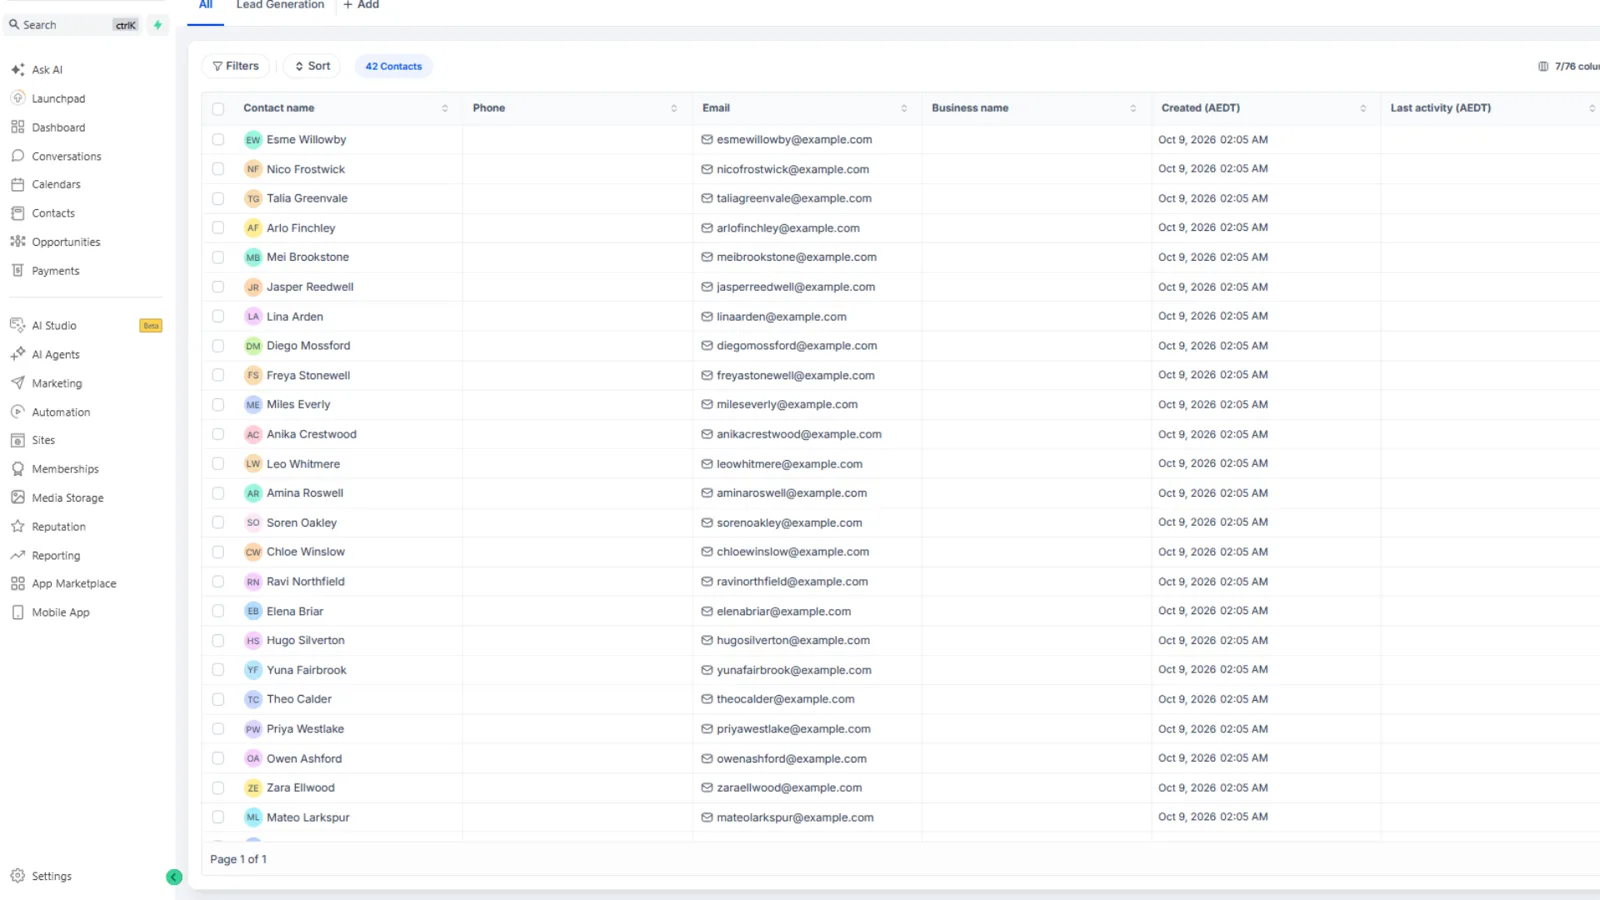Tick the Jasper Reedwell checkbox
This screenshot has height=900, width=1600.
(218, 287)
